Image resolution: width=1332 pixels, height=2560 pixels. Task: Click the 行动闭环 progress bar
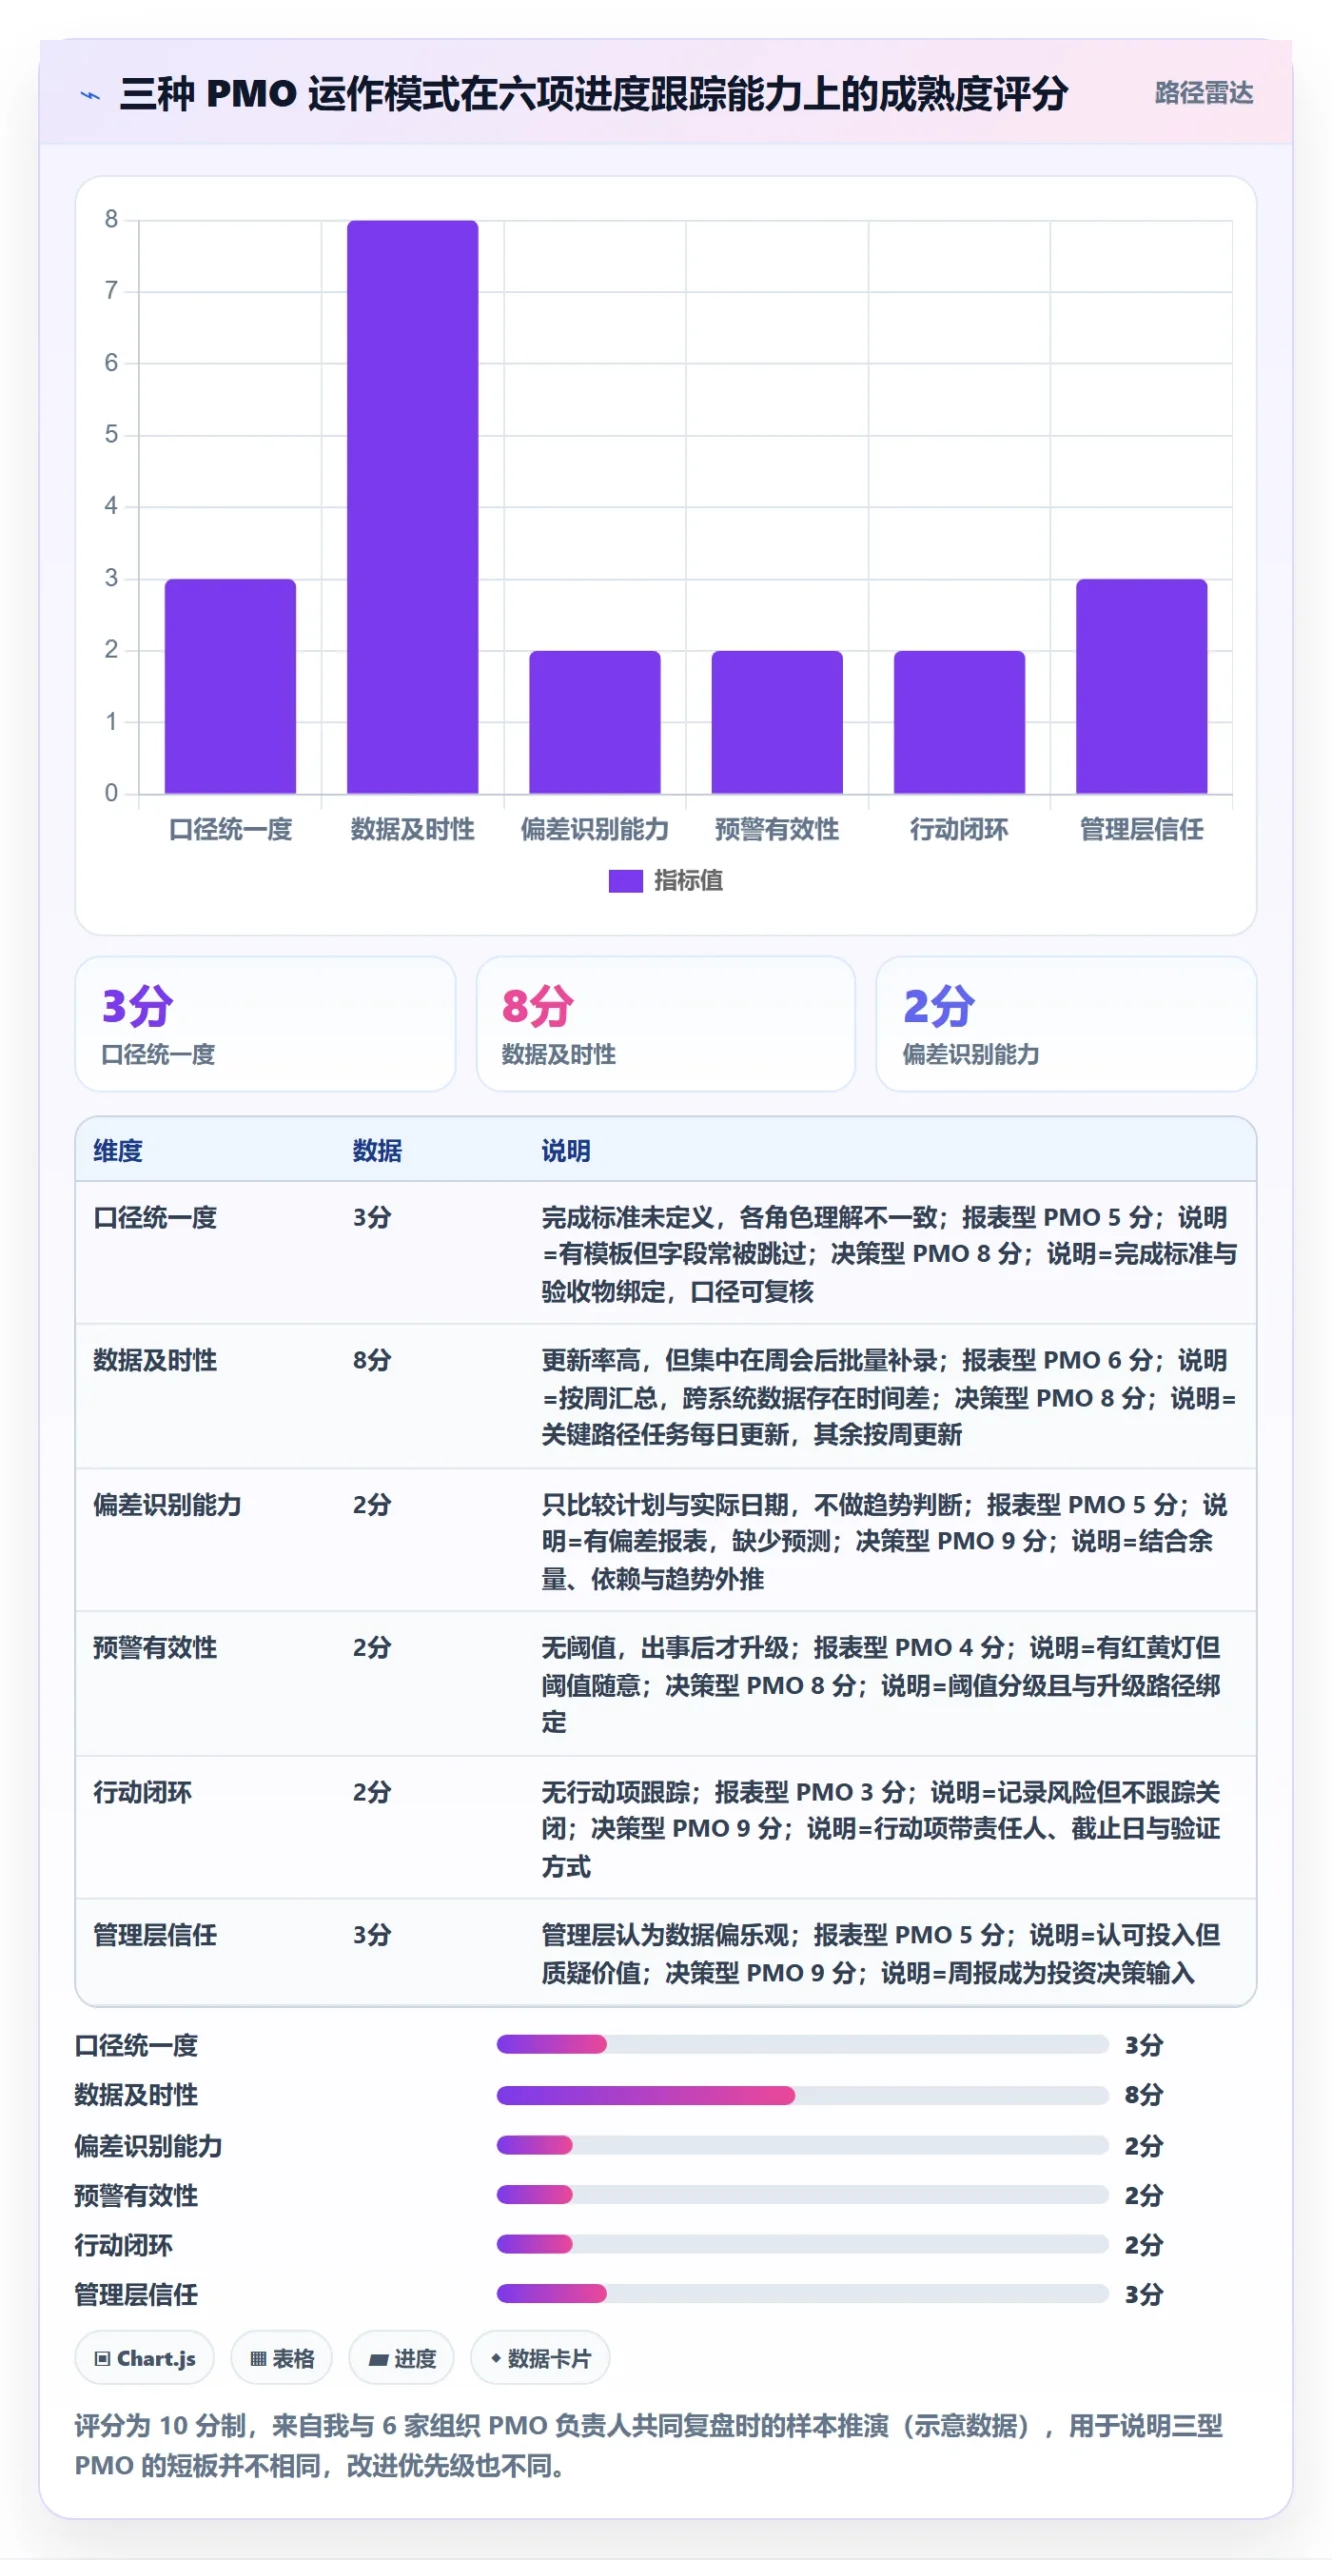tap(802, 2244)
